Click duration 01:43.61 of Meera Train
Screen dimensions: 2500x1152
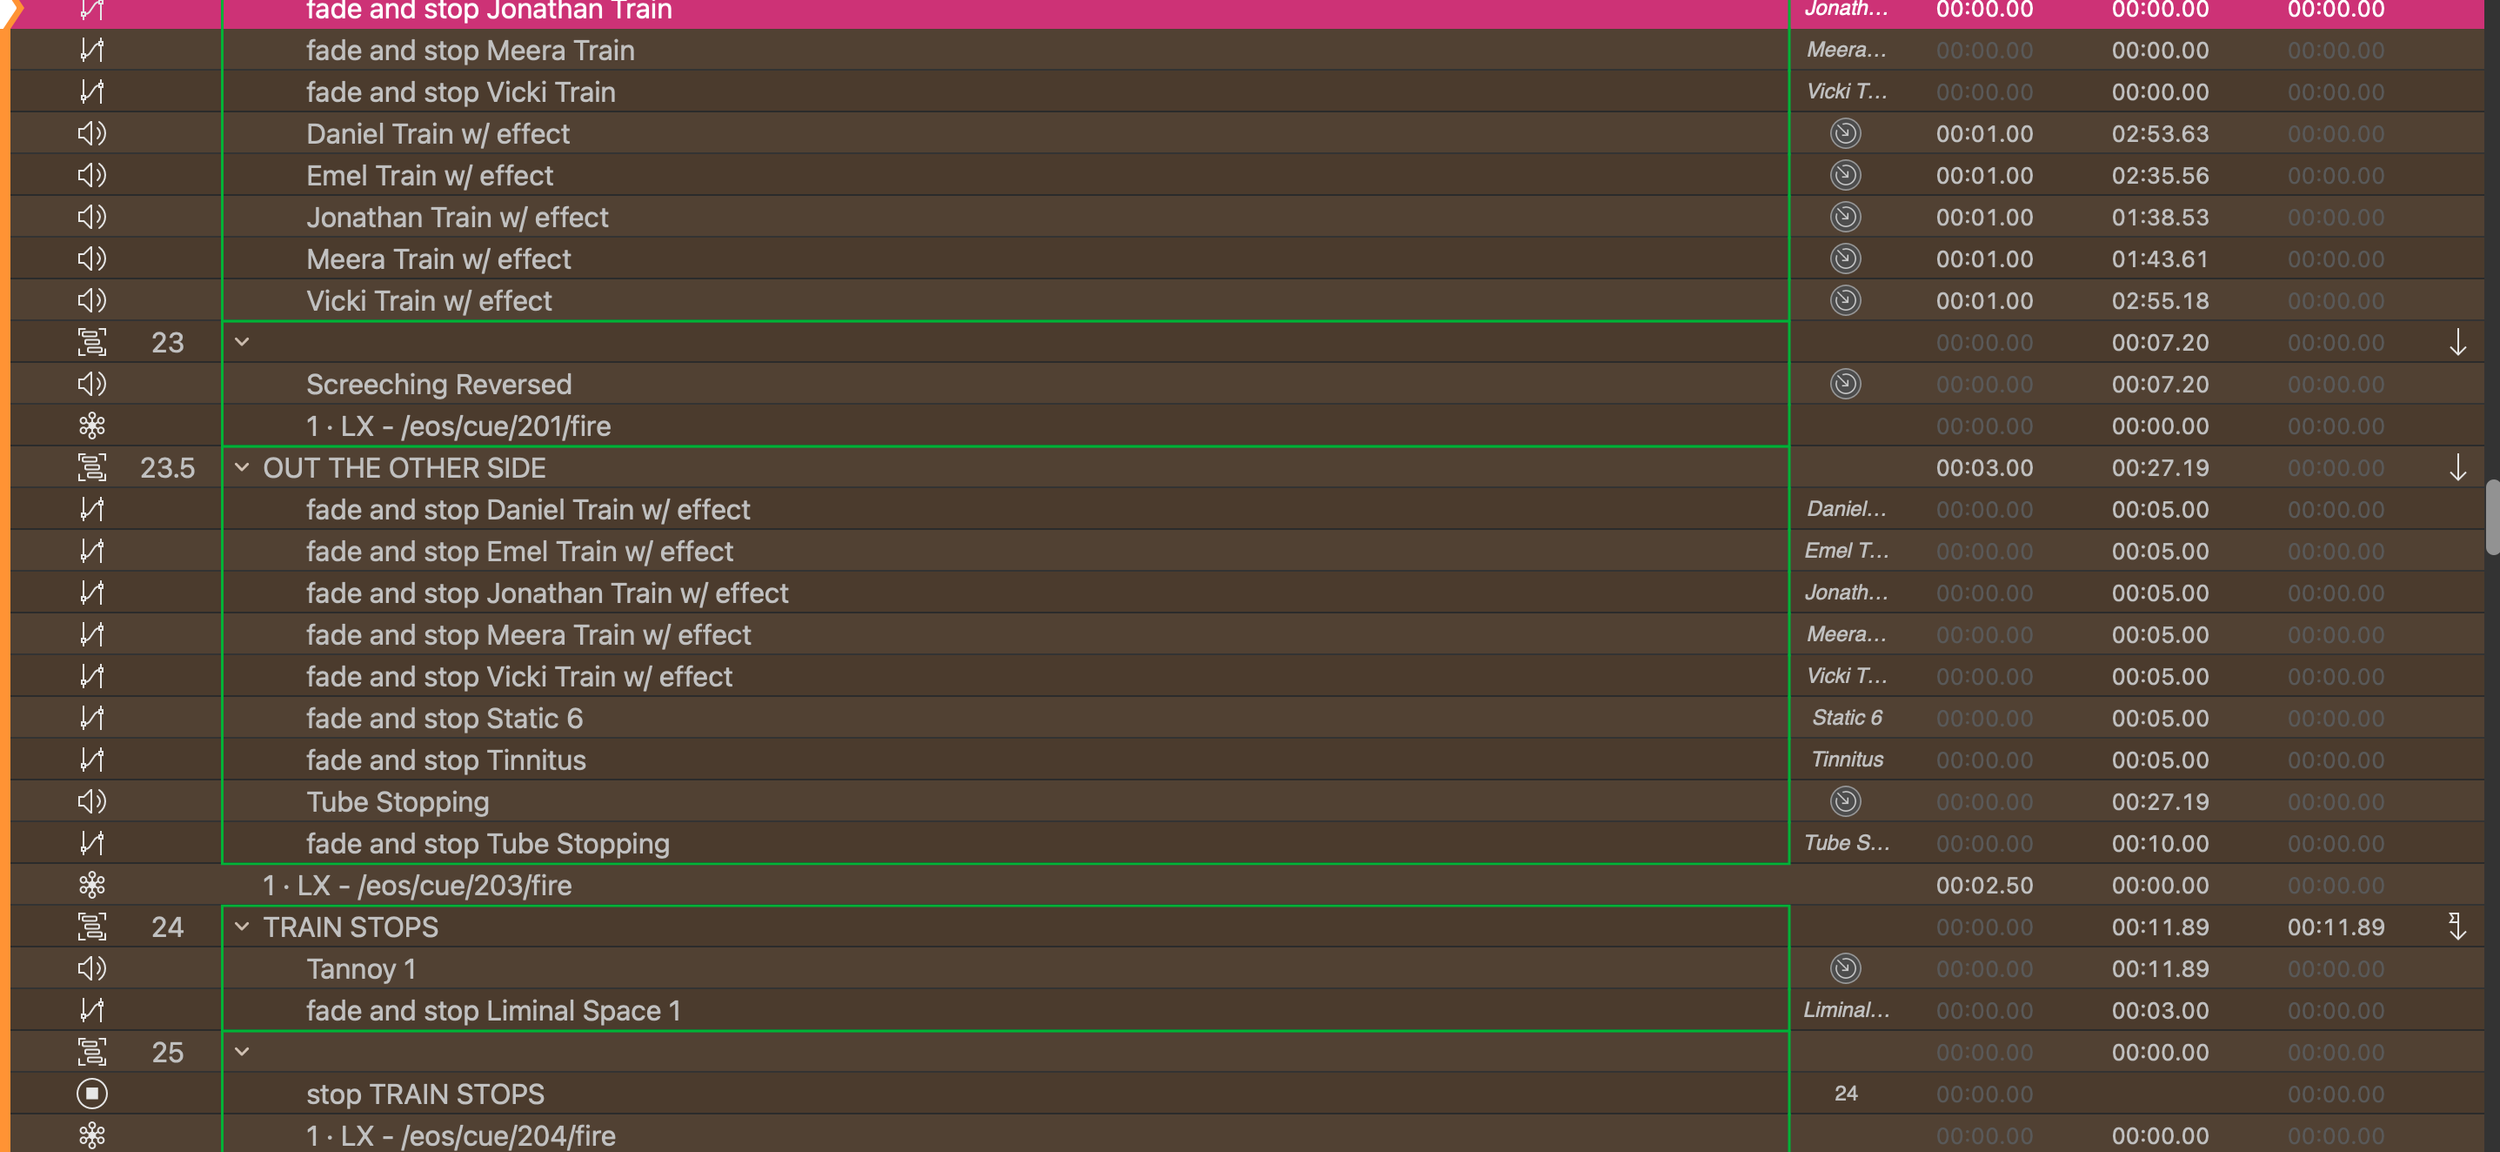point(2160,259)
